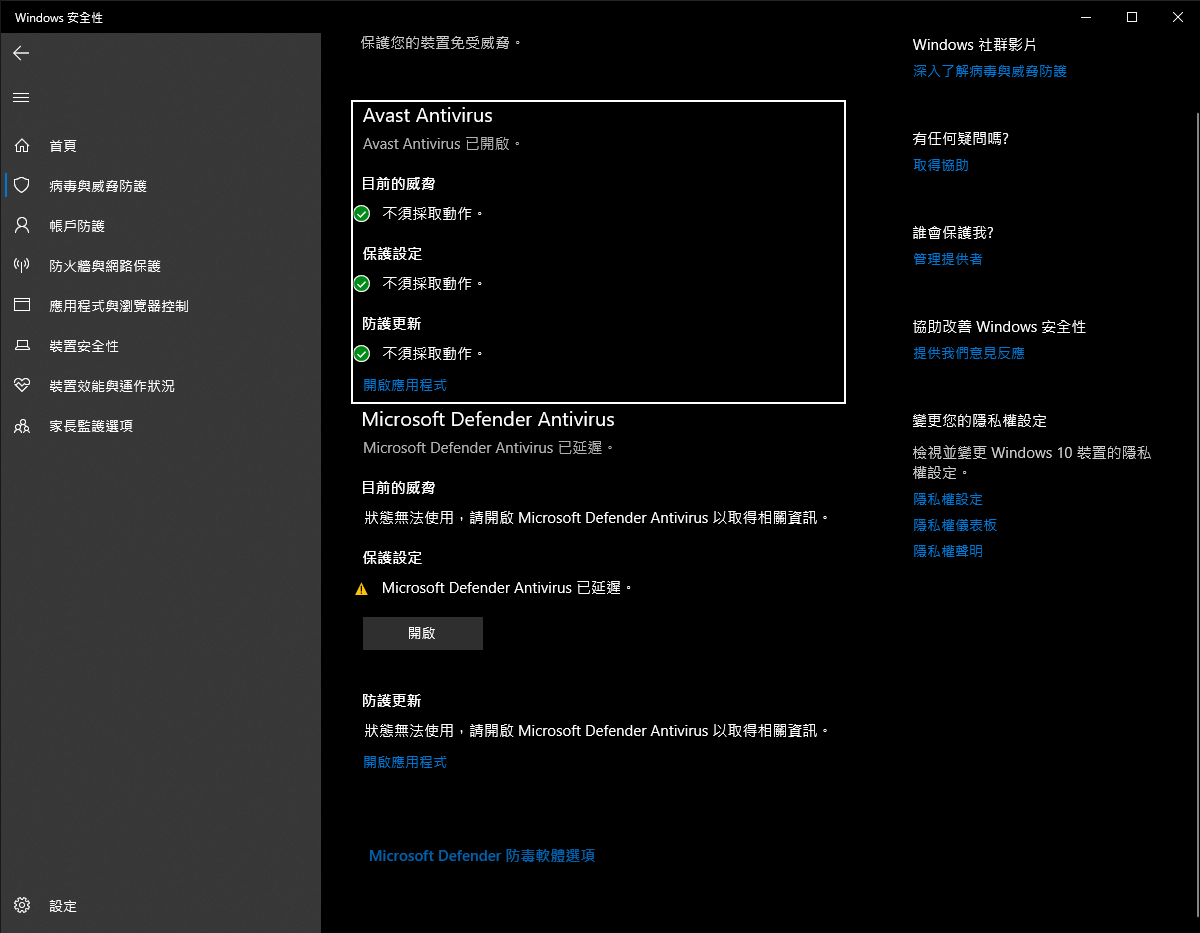Click '協助改善 Windows 安全性' heading
This screenshot has height=933, width=1200.
[999, 327]
